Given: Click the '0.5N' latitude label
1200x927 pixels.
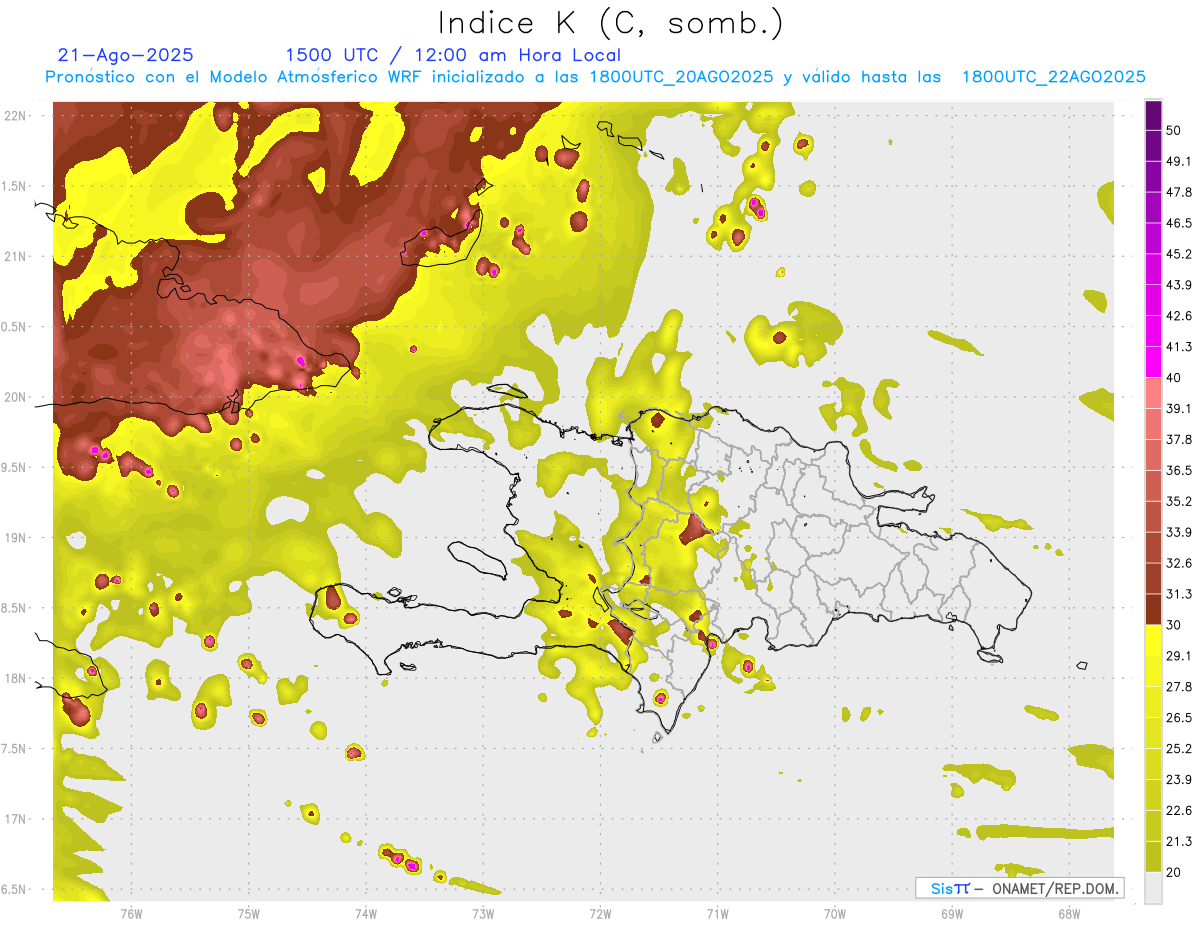Looking at the screenshot, I should [16, 327].
